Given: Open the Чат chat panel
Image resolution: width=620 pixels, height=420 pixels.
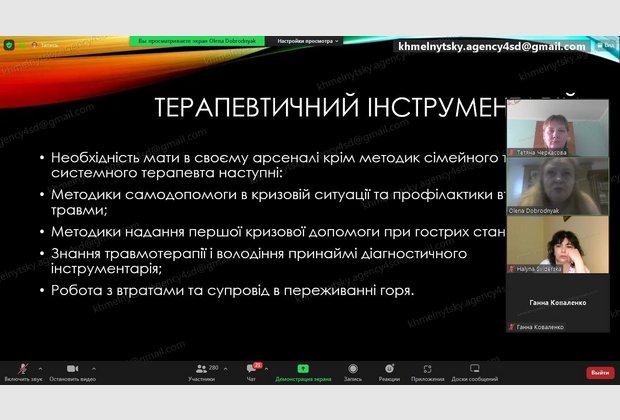Looking at the screenshot, I should tap(251, 373).
